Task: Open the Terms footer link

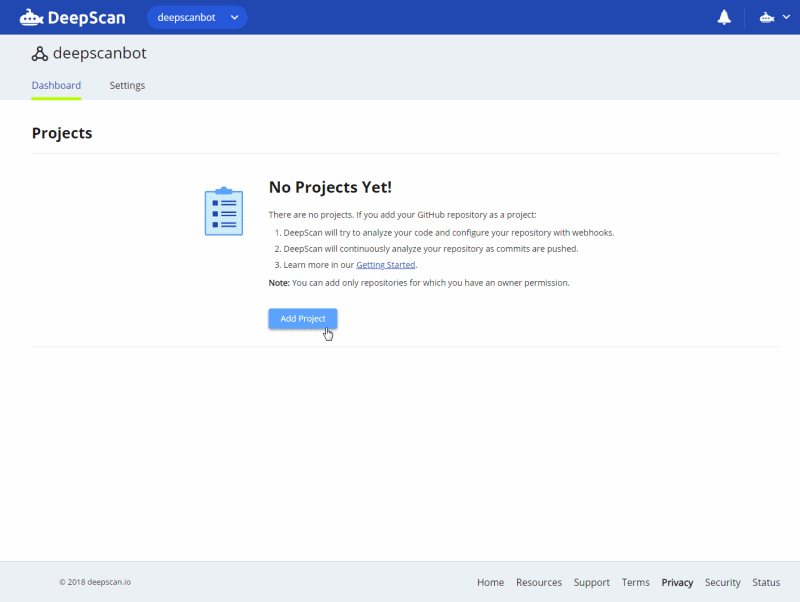Action: click(x=635, y=582)
